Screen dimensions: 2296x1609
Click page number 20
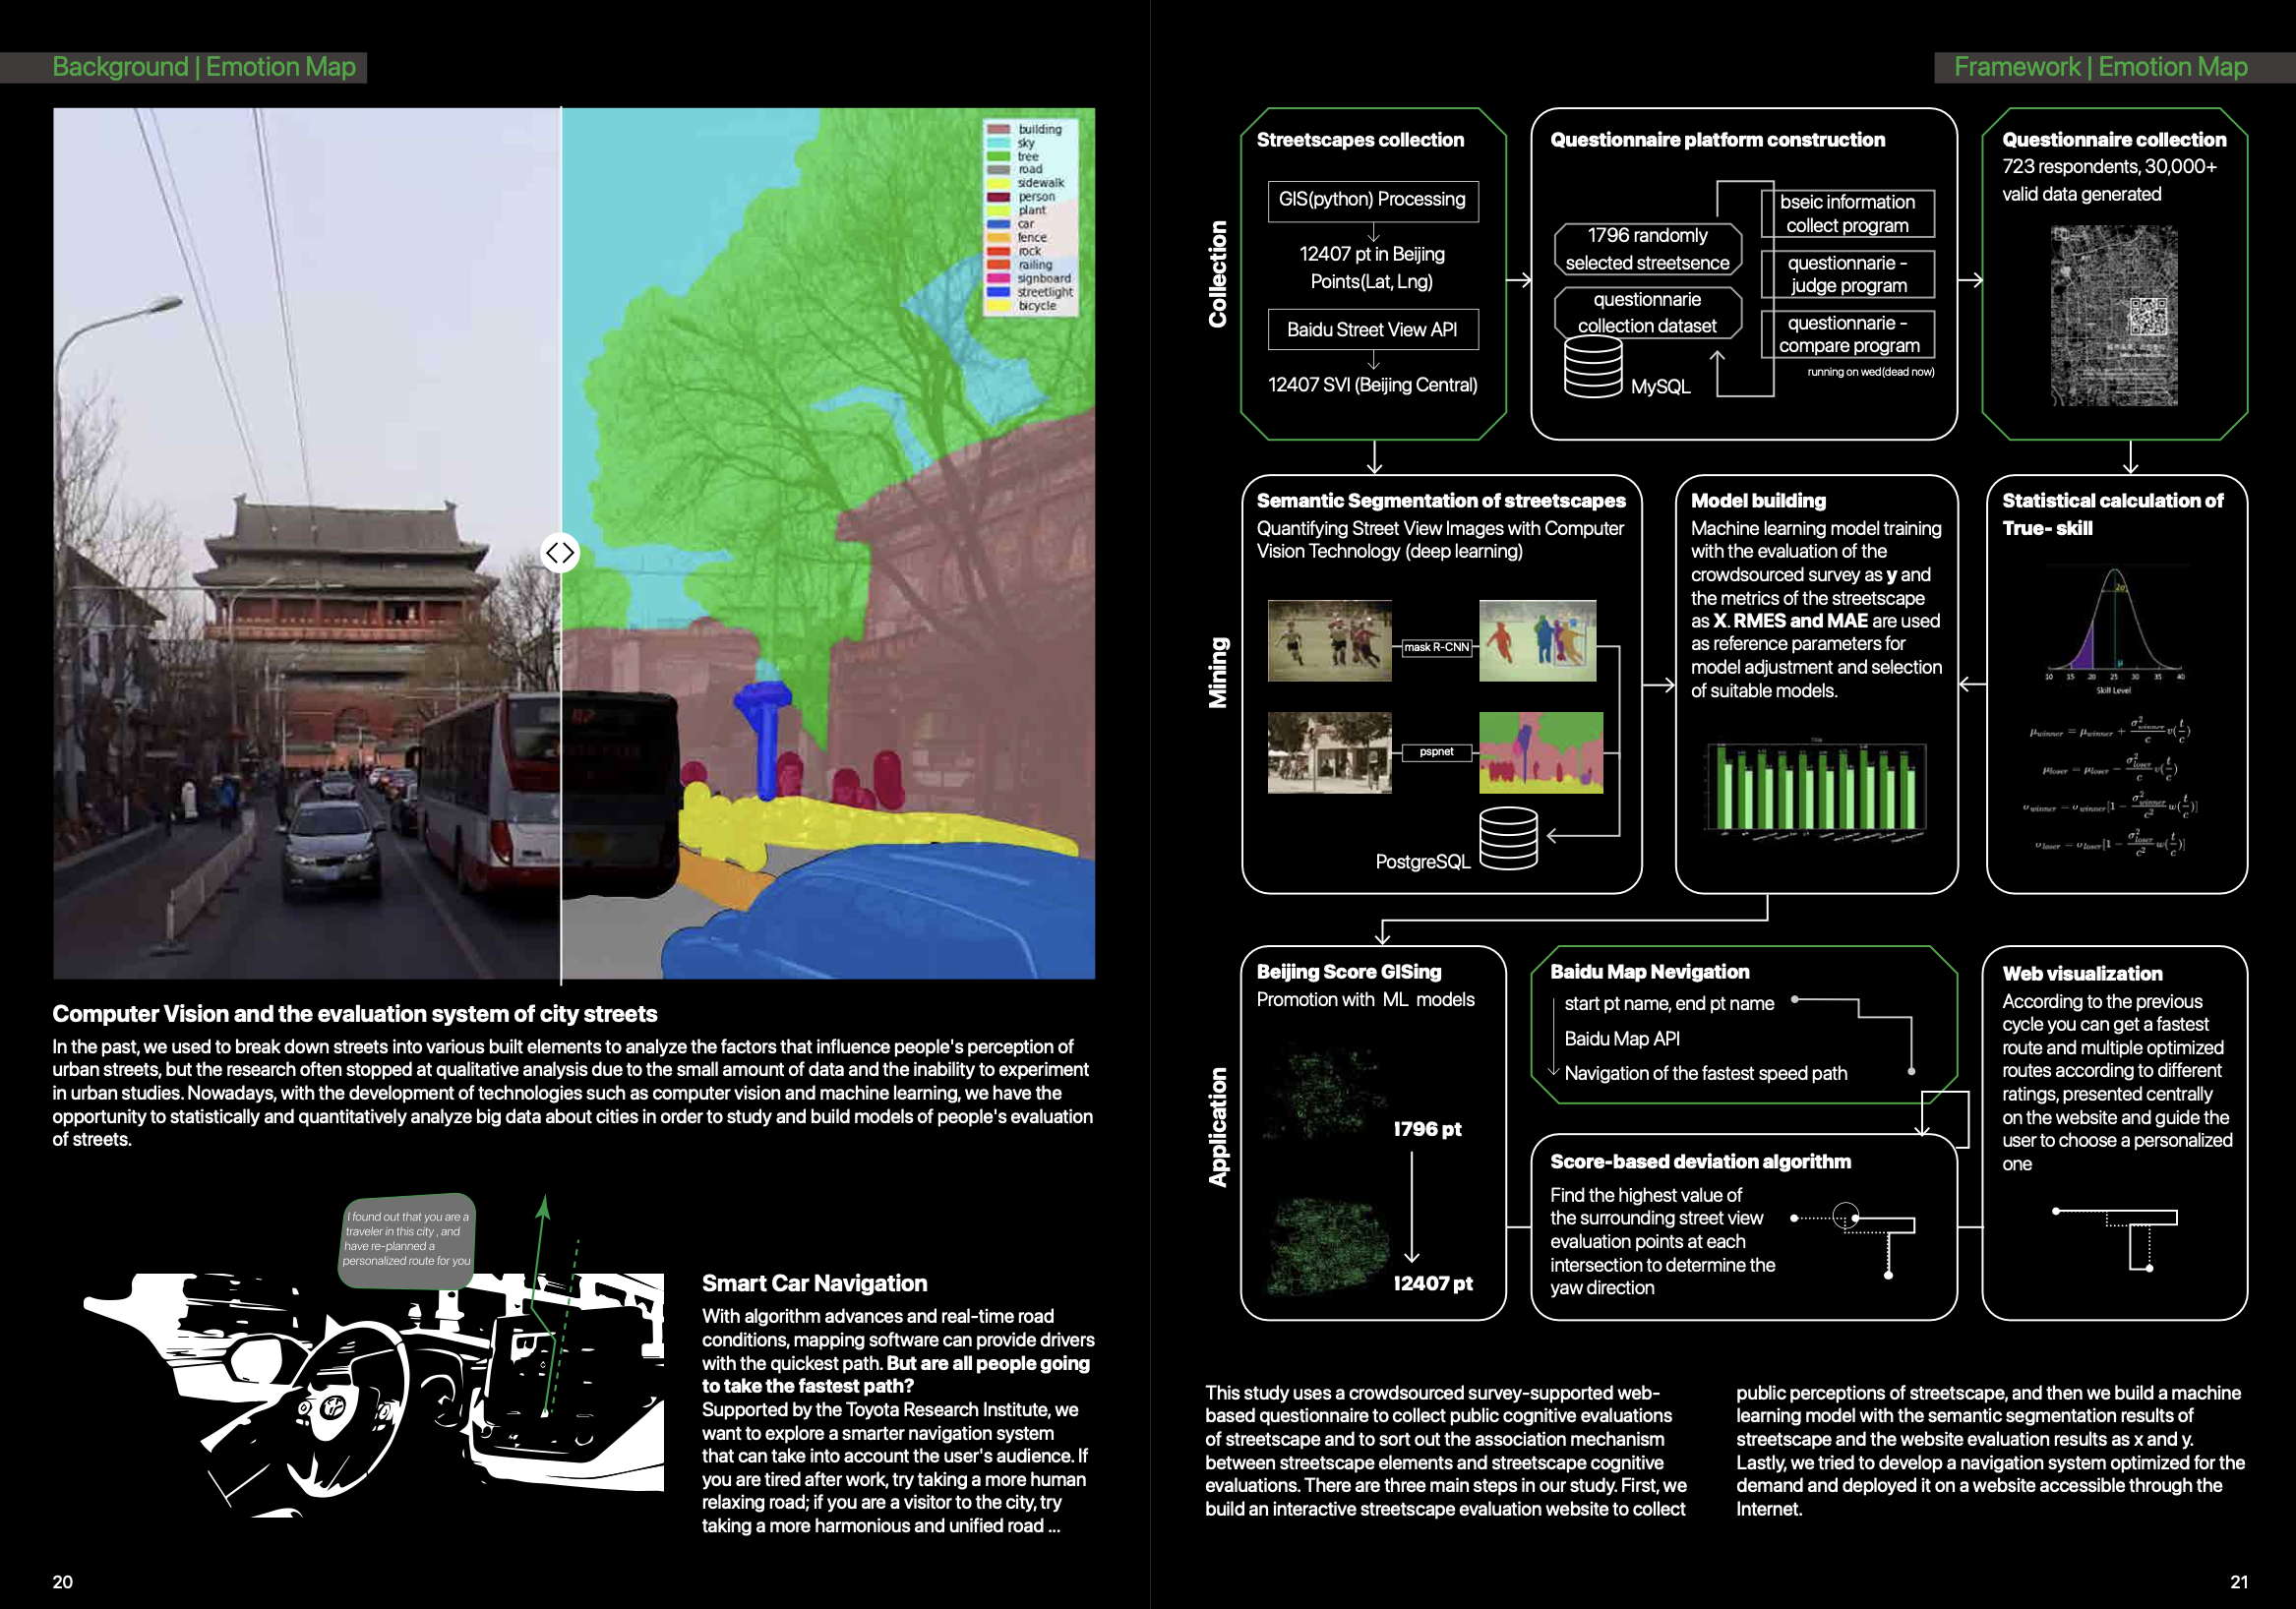click(x=62, y=1581)
